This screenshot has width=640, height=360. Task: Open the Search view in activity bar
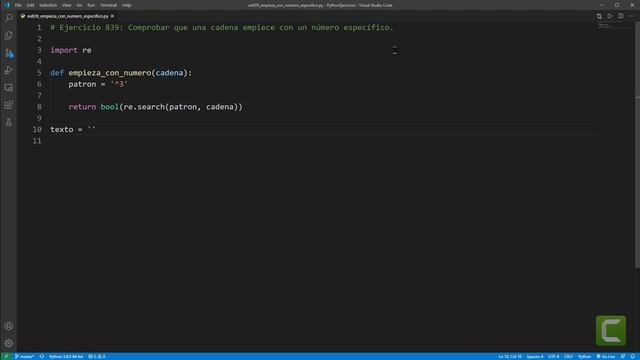[x=9, y=18]
